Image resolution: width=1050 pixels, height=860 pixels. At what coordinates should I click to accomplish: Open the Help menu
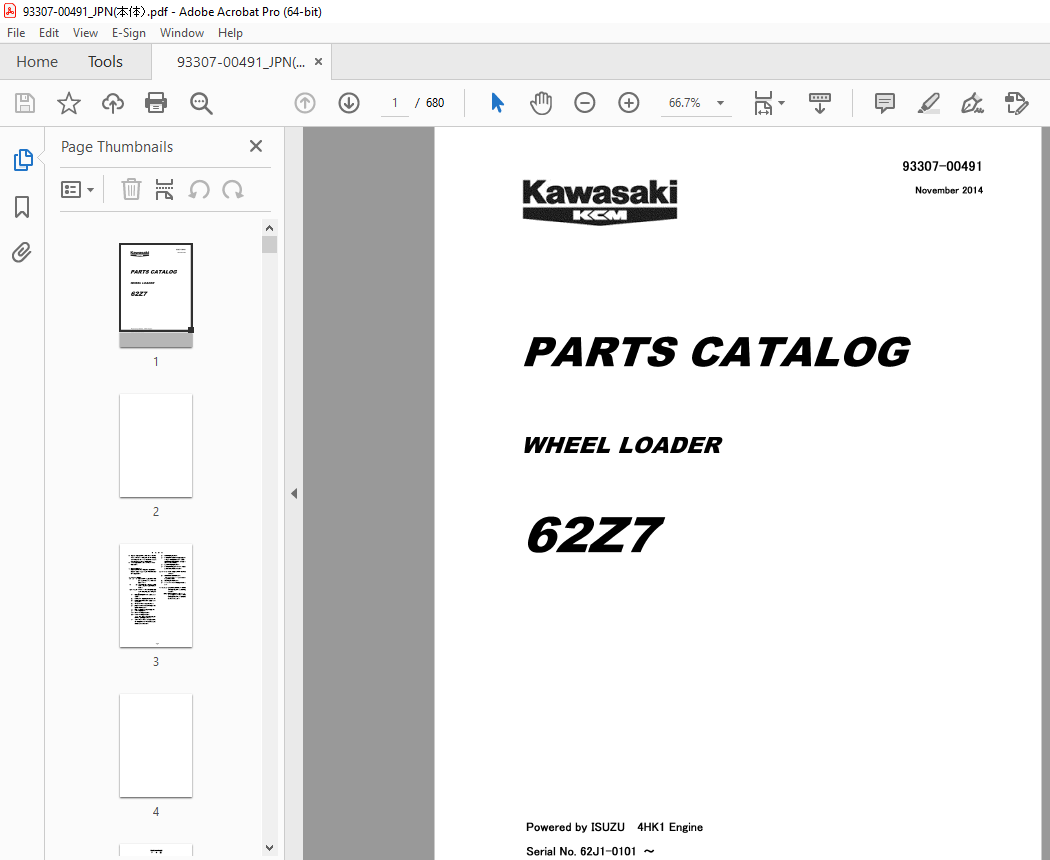pyautogui.click(x=230, y=33)
